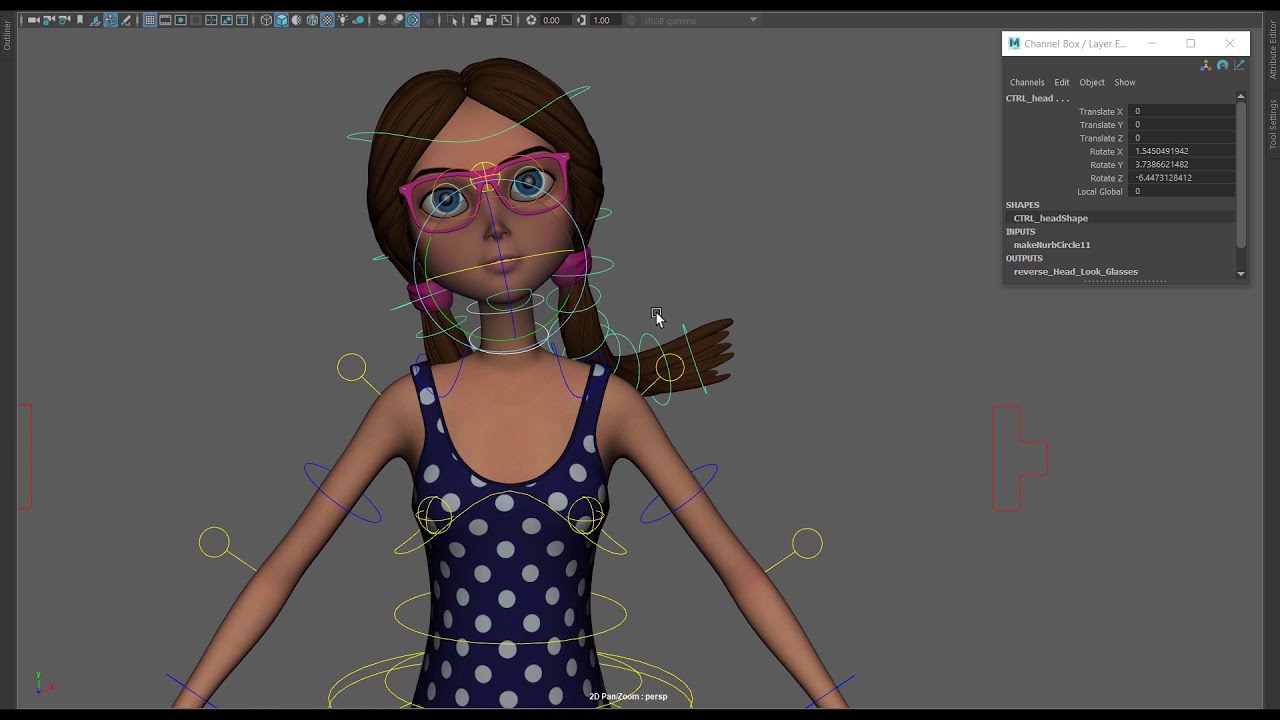Click the Isolate Select icon
1280x720 pixels.
tap(451, 20)
